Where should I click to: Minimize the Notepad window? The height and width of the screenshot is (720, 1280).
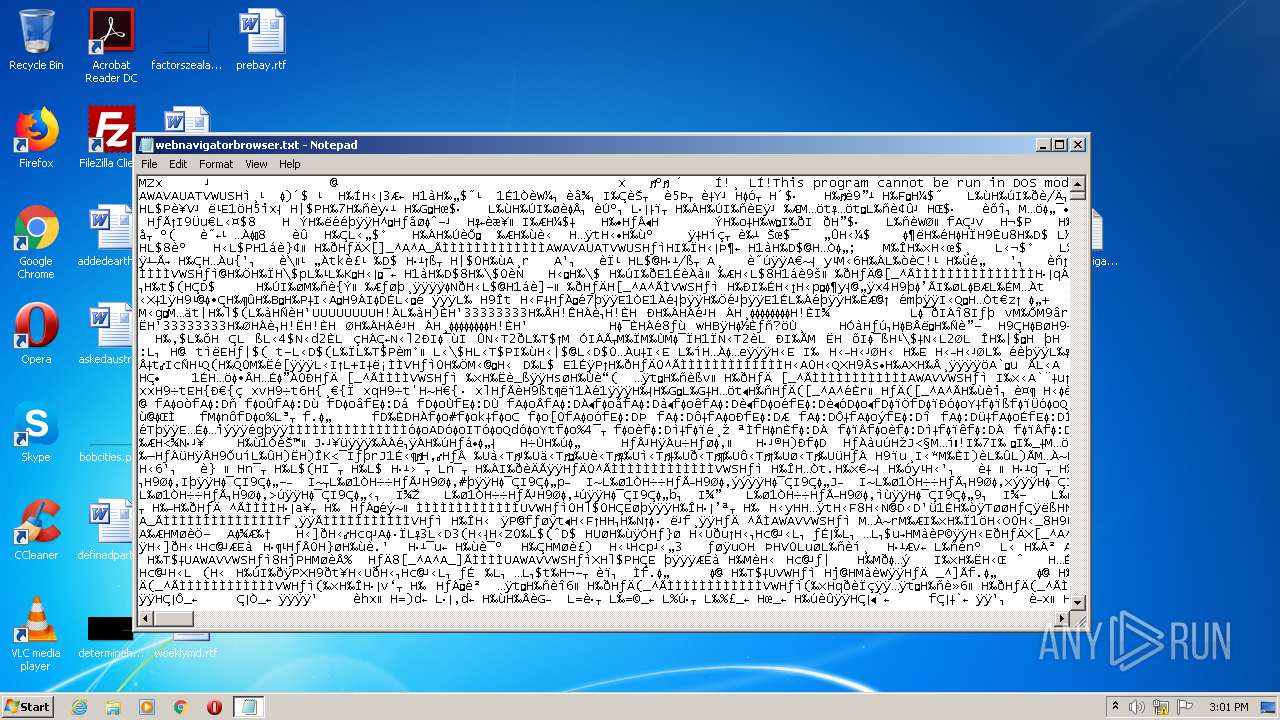pos(1041,145)
